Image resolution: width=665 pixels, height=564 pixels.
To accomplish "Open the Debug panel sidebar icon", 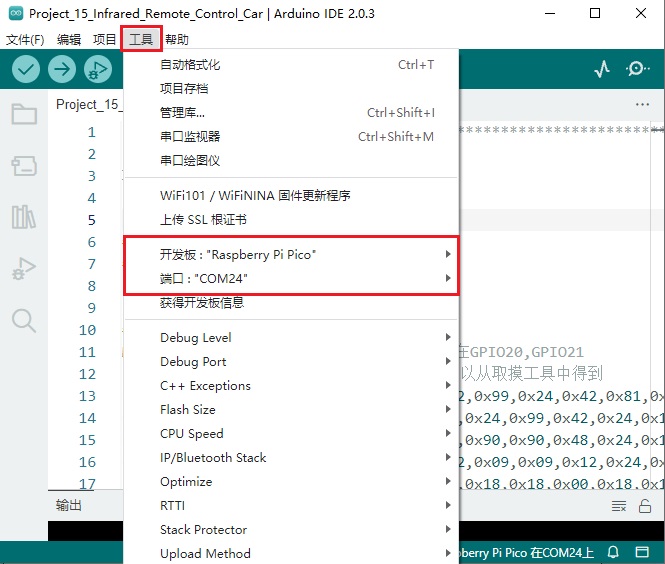I will tap(24, 269).
